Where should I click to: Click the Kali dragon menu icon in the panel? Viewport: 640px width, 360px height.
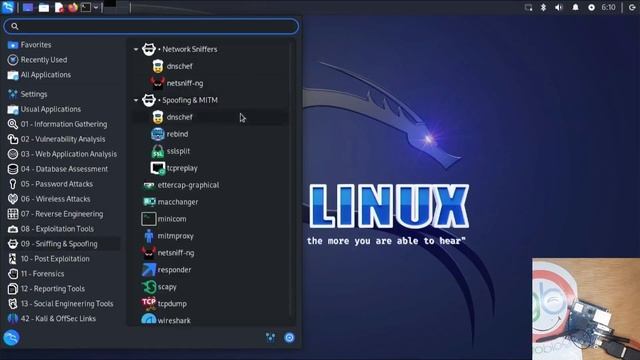click(8, 7)
